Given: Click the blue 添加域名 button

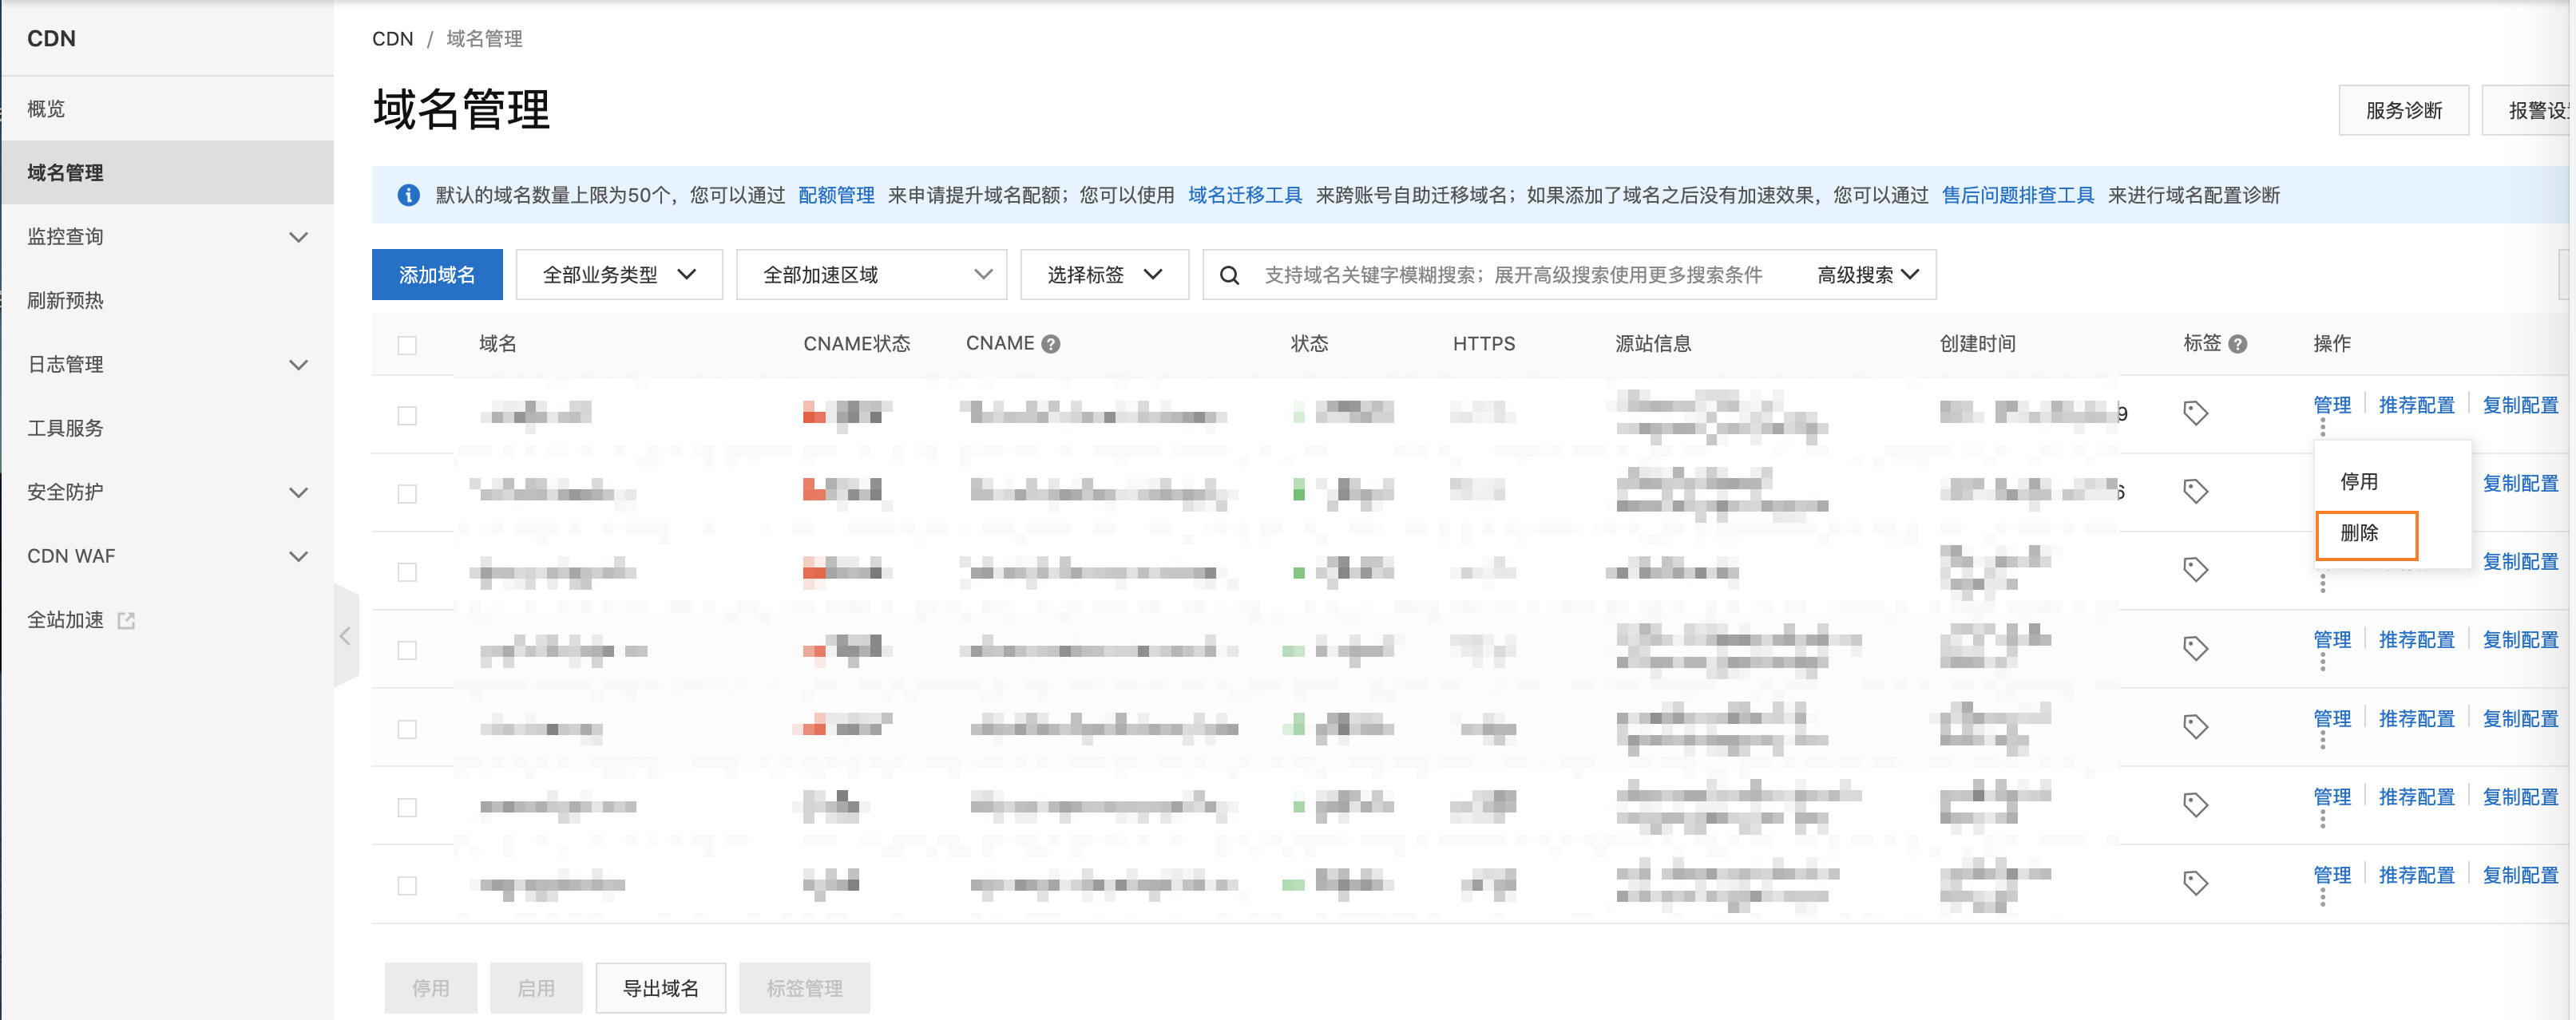Looking at the screenshot, I should click(x=437, y=275).
